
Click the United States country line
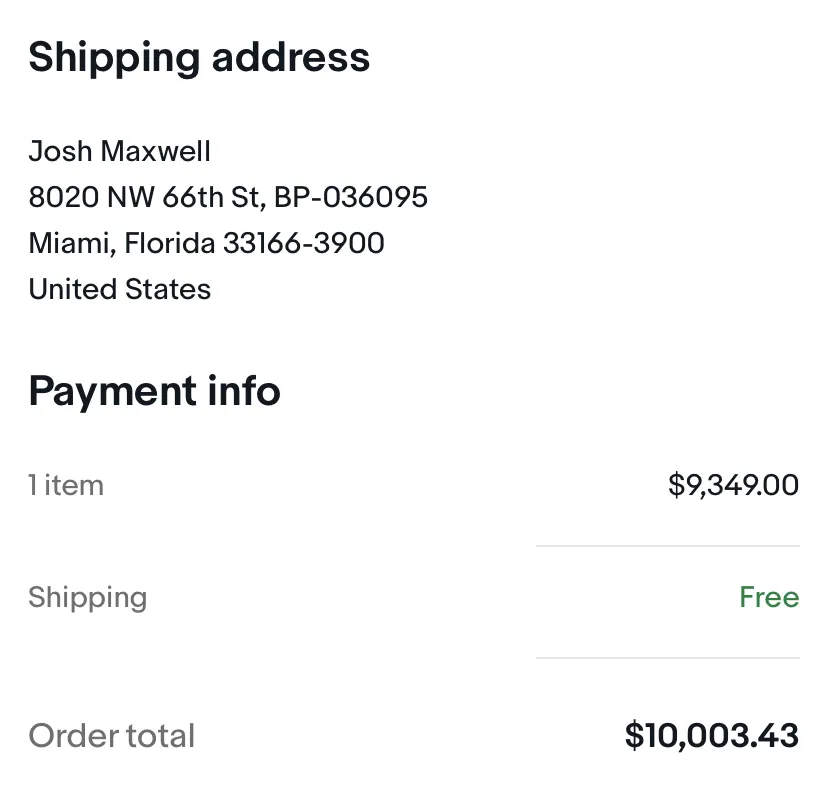pos(120,289)
